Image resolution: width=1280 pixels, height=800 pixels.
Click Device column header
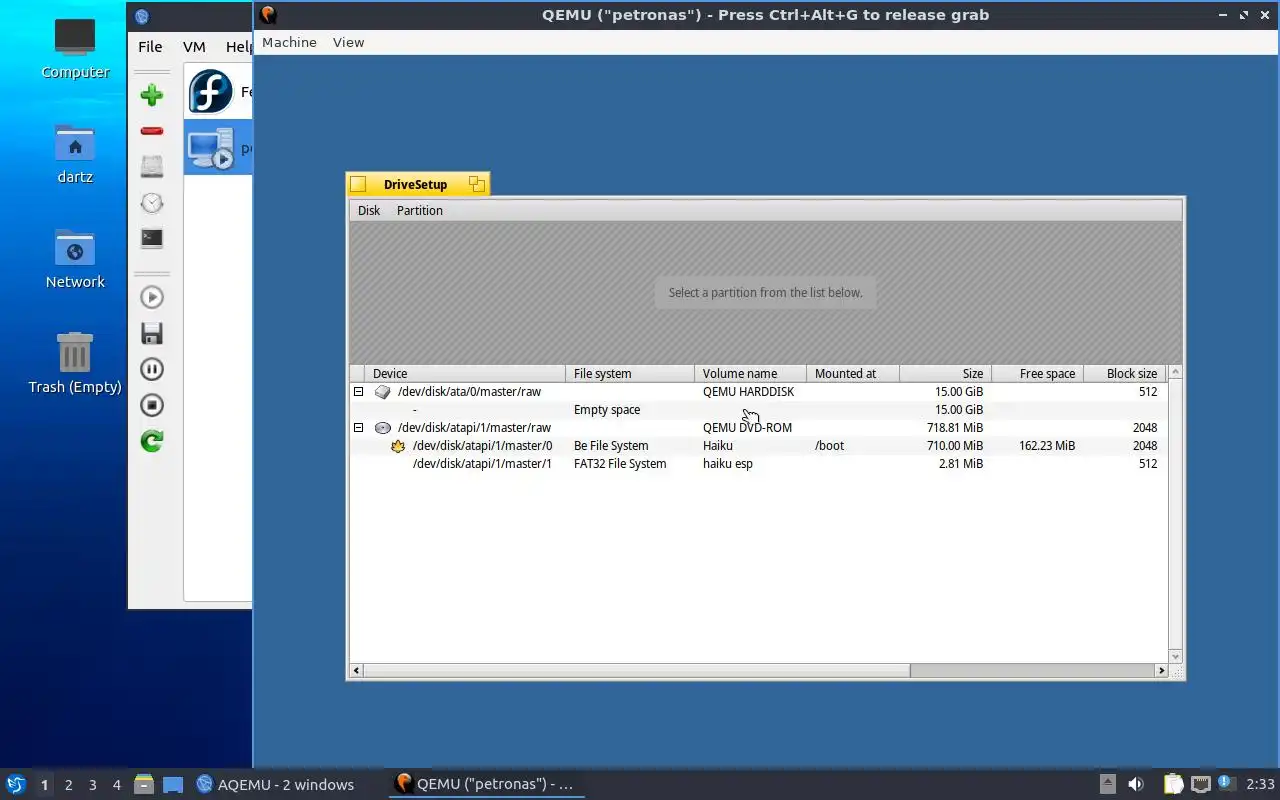point(465,373)
